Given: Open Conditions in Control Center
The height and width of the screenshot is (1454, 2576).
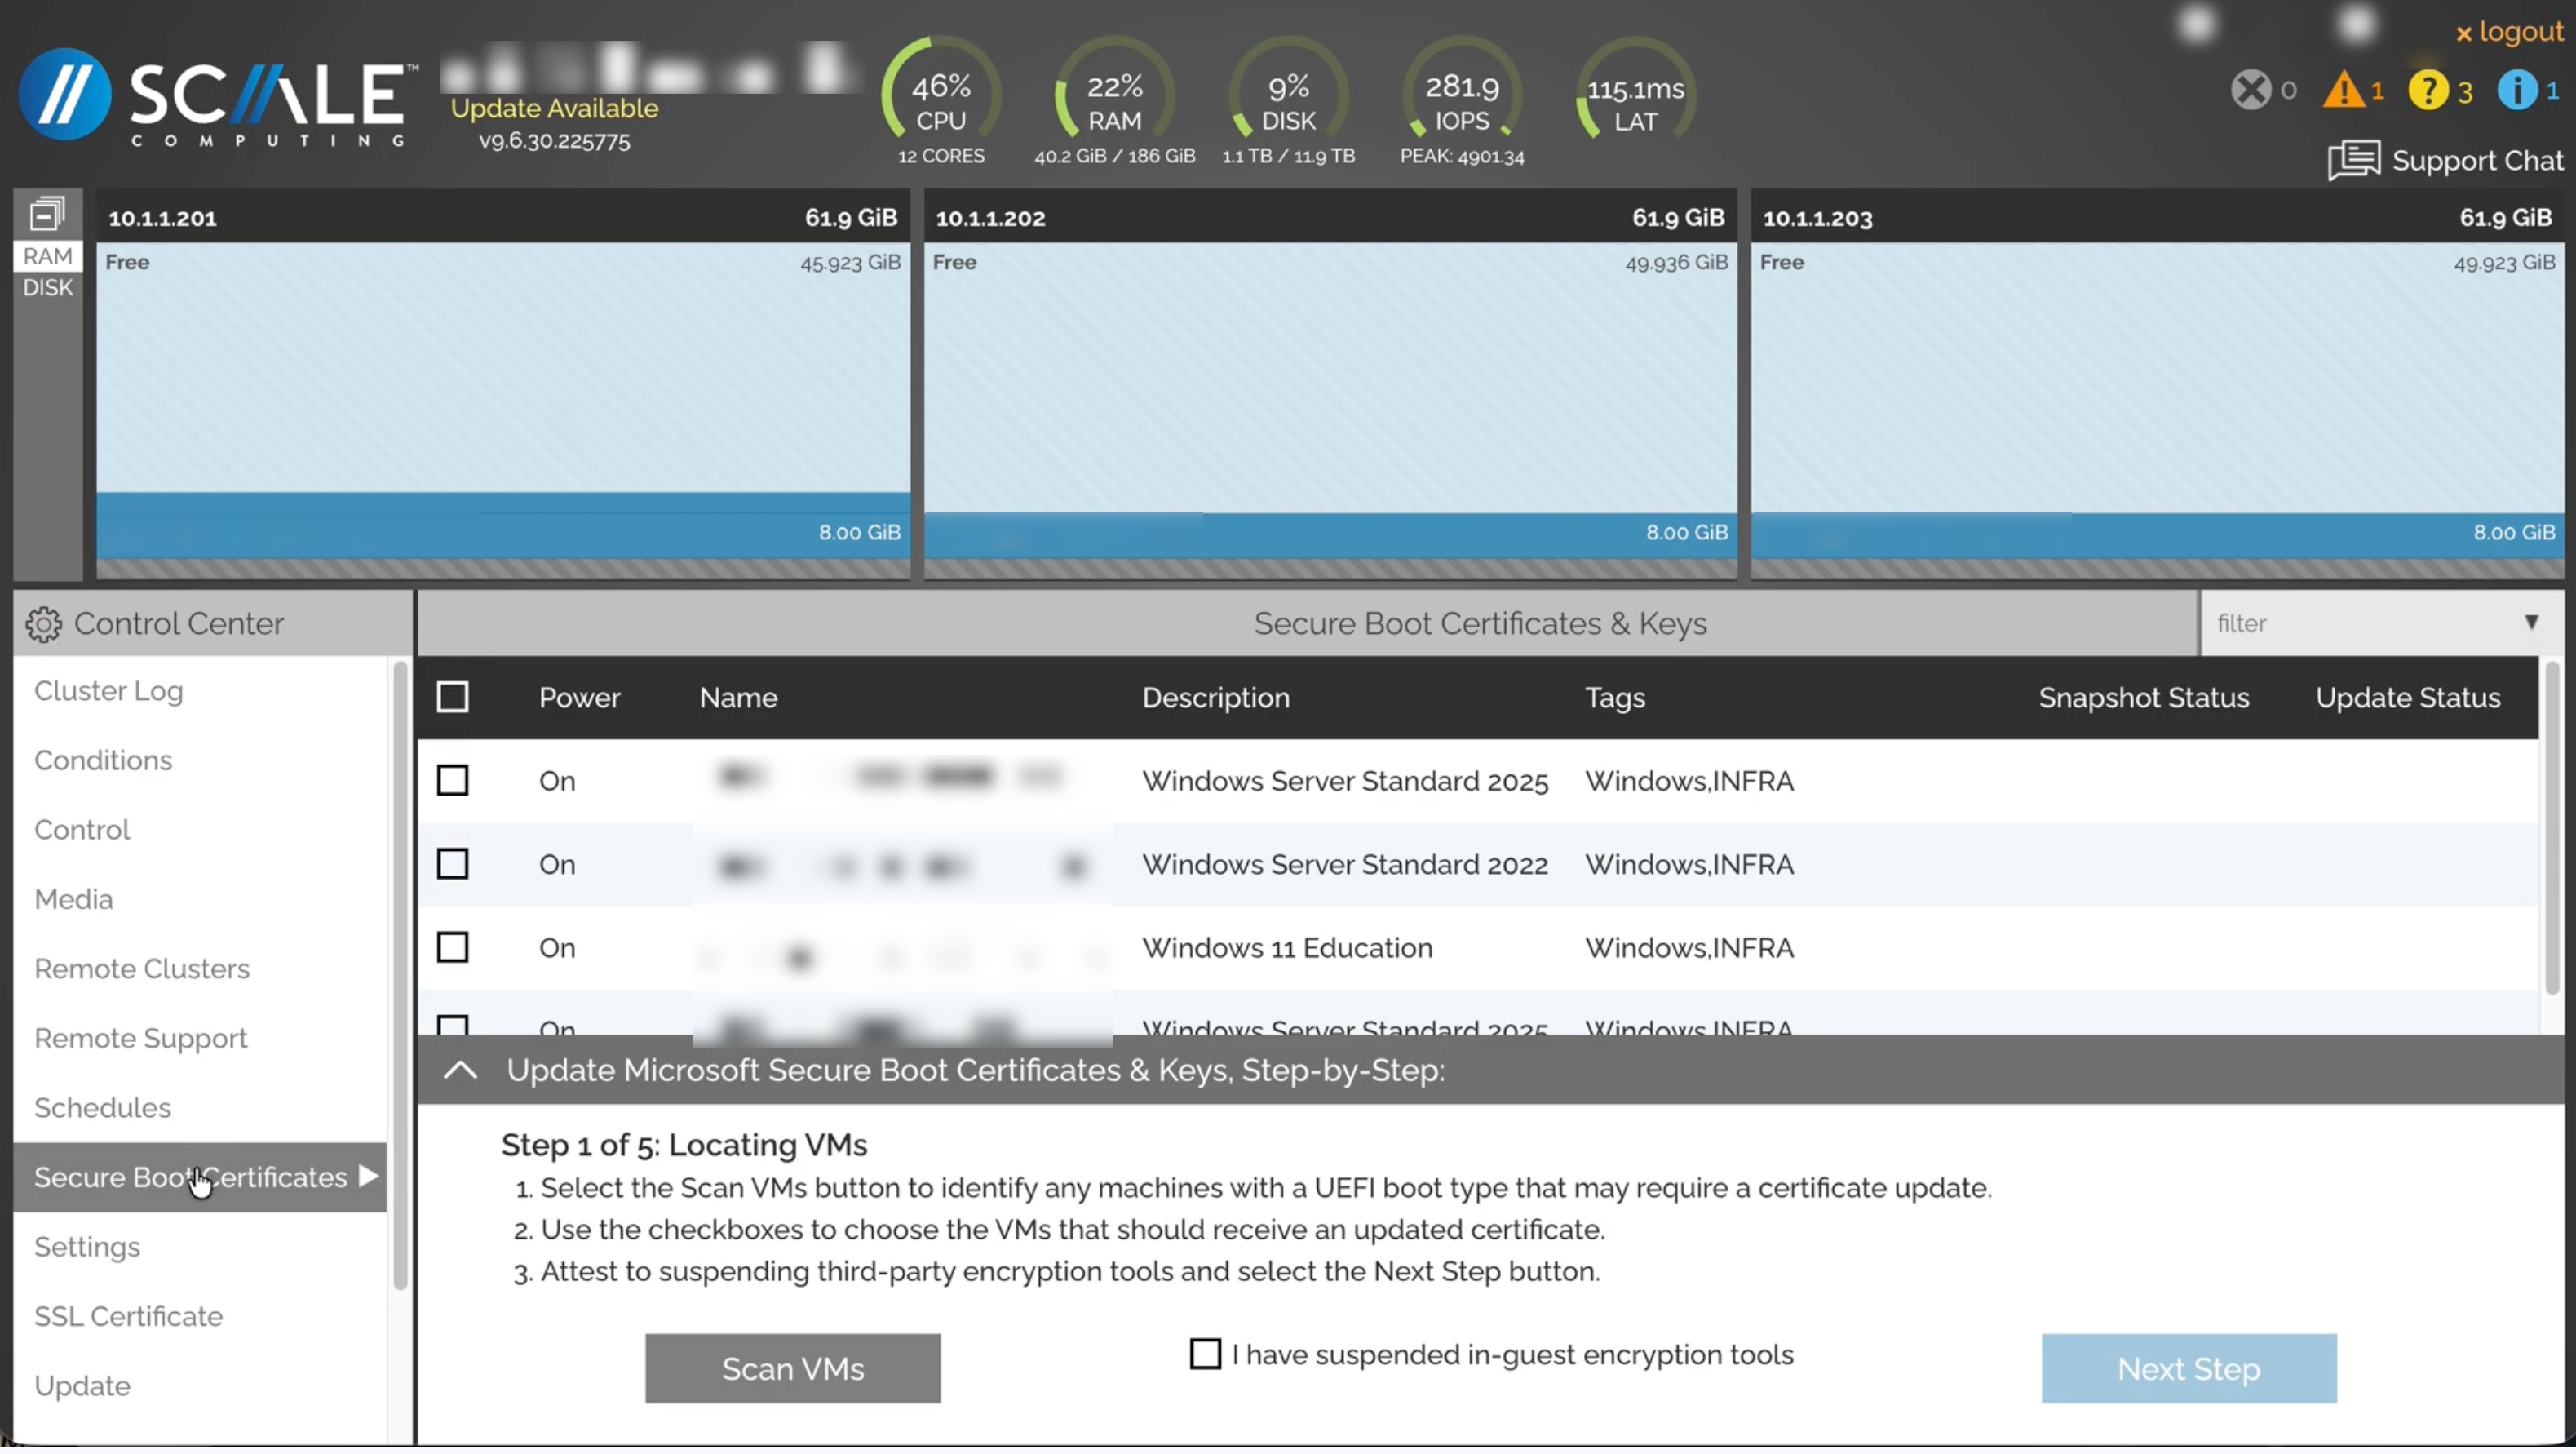Looking at the screenshot, I should 103,760.
